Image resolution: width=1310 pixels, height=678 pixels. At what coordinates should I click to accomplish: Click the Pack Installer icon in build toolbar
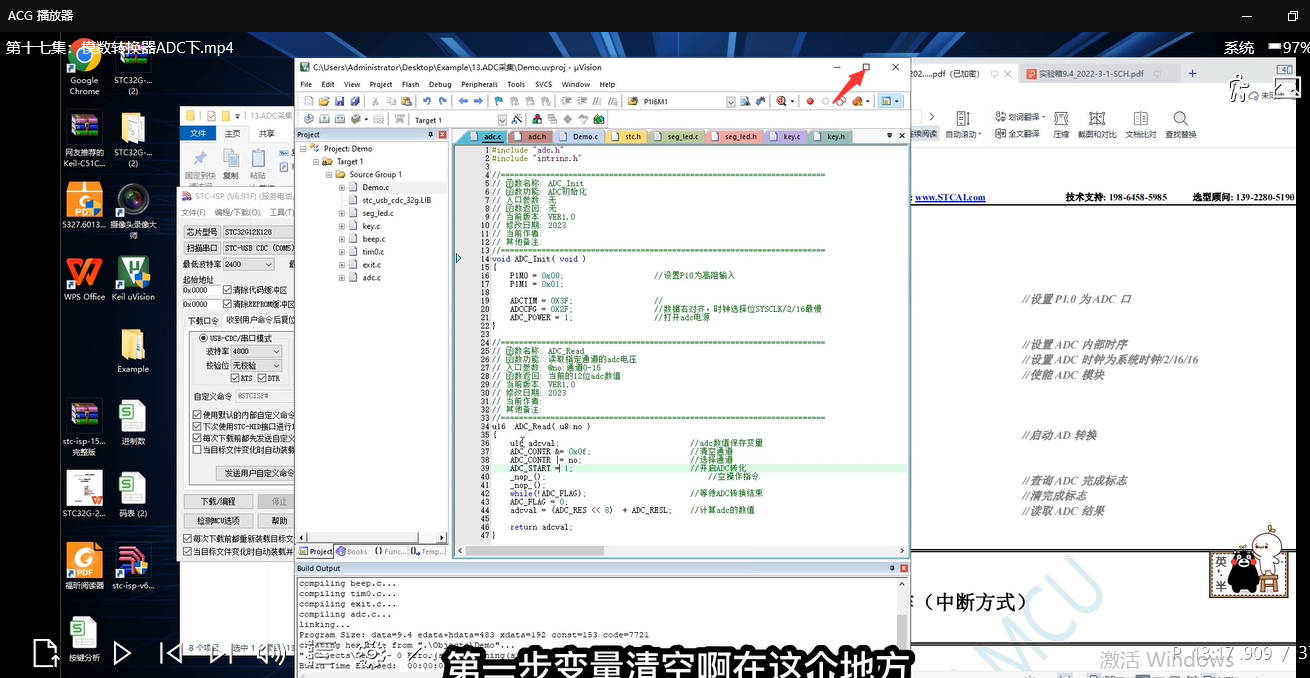pos(599,119)
